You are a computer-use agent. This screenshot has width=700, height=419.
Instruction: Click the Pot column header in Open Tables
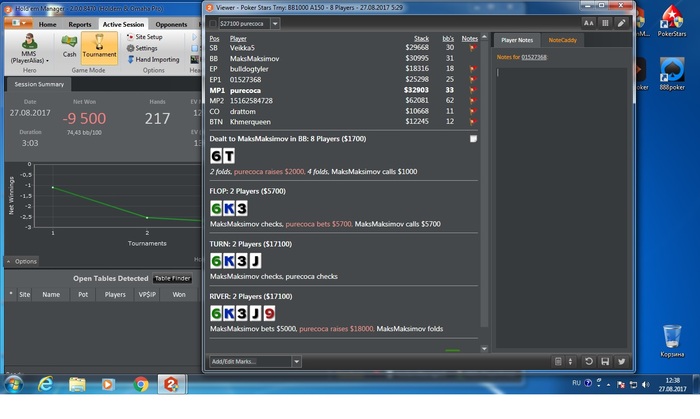83,295
